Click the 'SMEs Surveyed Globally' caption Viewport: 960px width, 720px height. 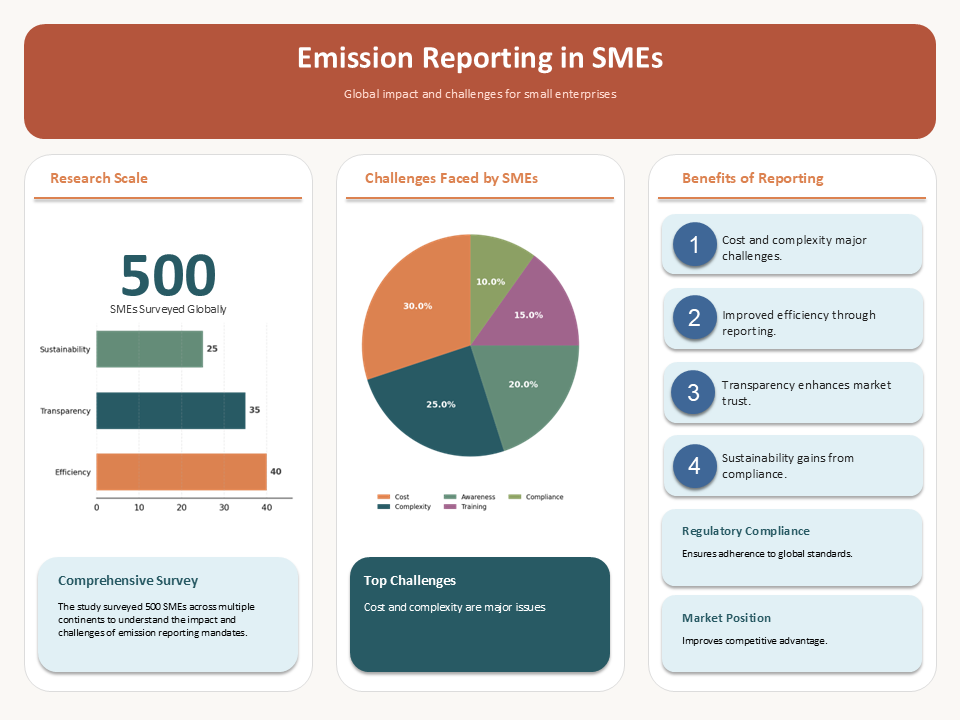pyautogui.click(x=168, y=309)
